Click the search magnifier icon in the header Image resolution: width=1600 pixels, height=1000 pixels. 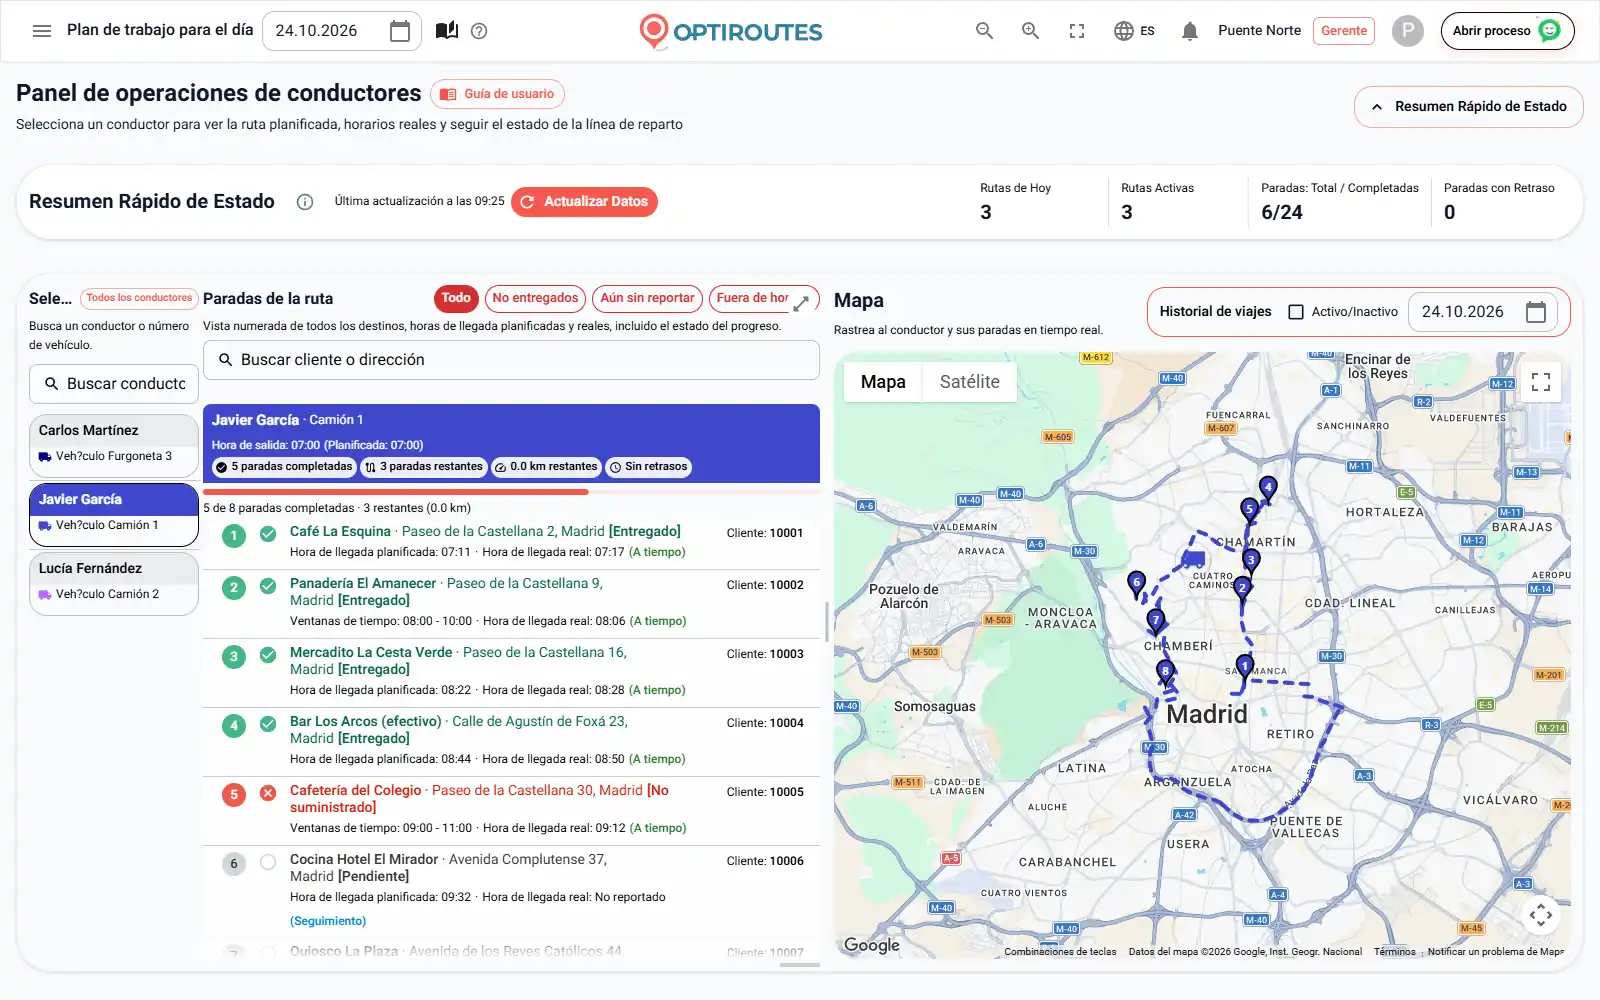point(985,31)
